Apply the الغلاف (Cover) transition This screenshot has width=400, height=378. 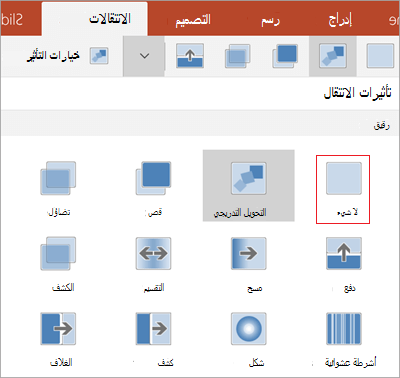coord(58,340)
